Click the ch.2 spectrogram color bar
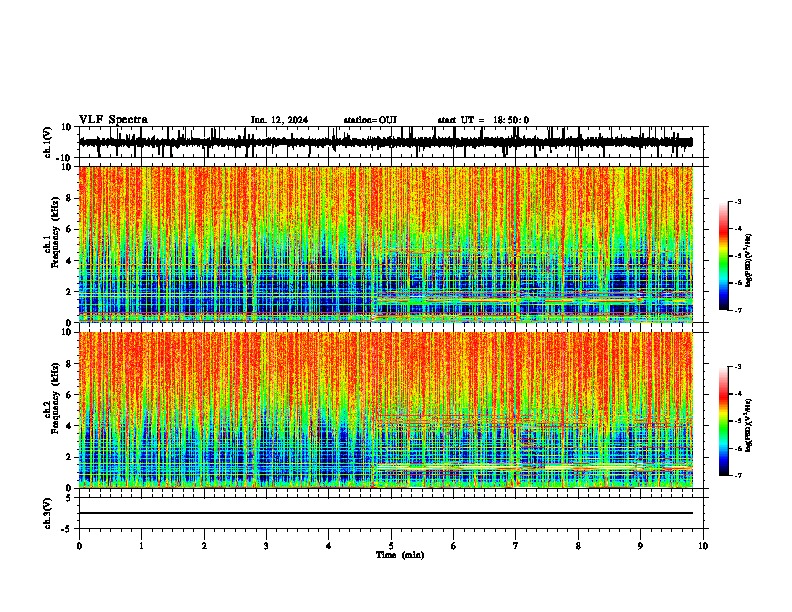Screen dimensions: 792x612 (x=723, y=421)
